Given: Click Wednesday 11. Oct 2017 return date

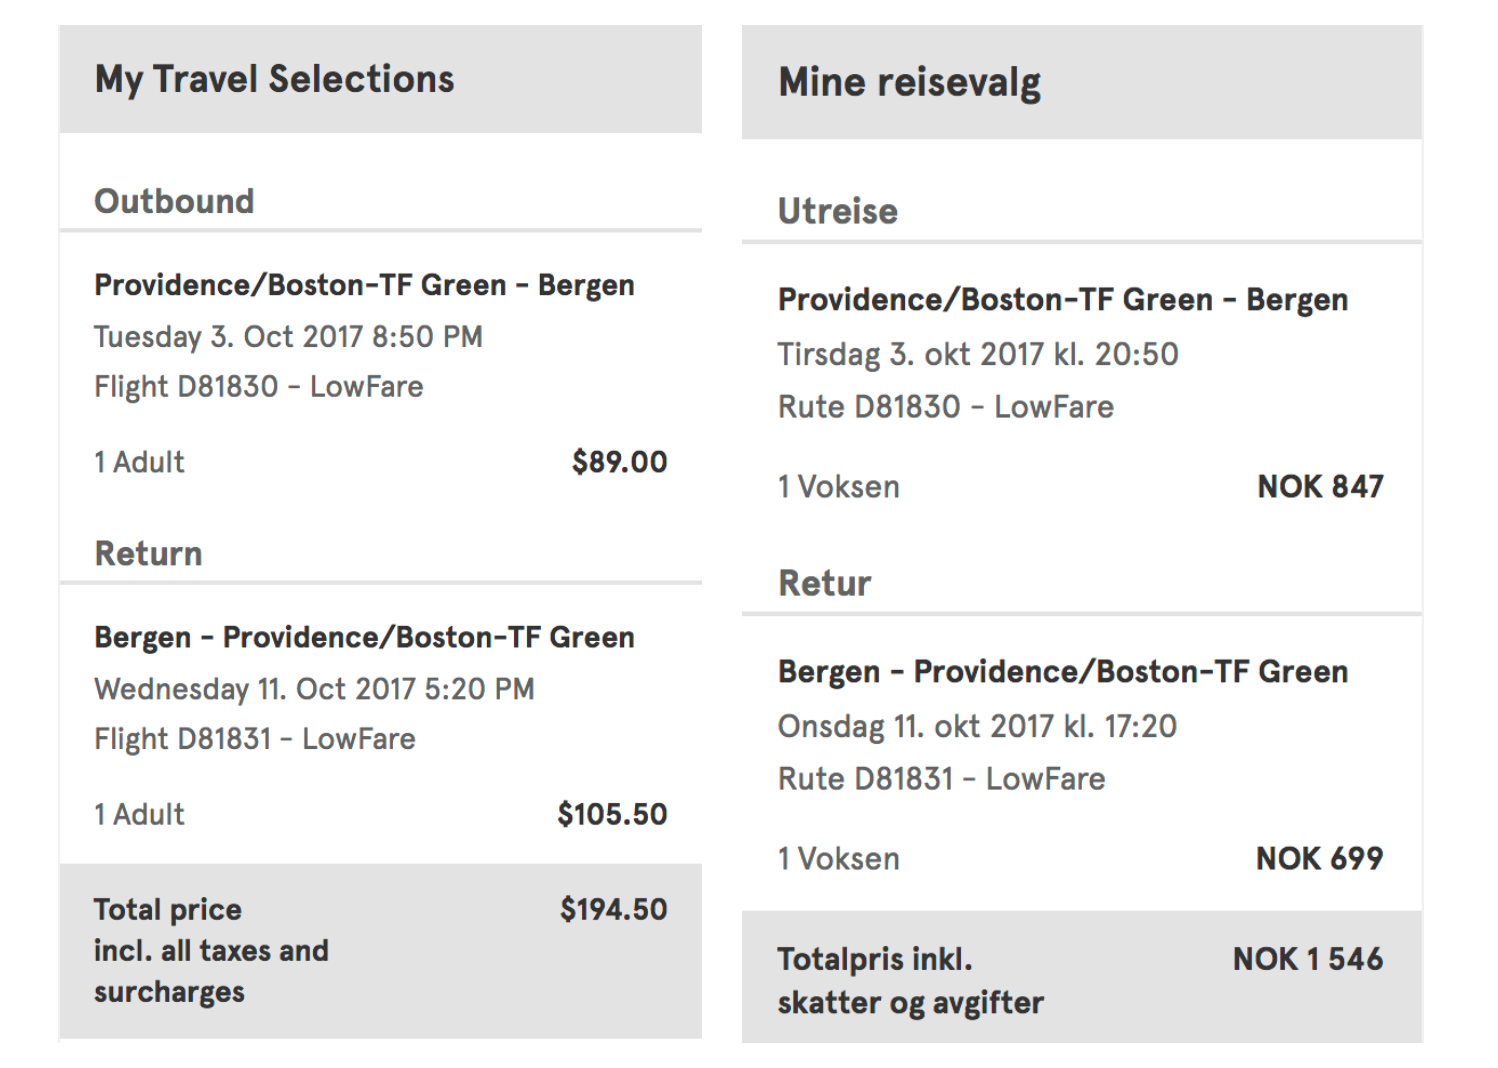Looking at the screenshot, I should coord(314,689).
